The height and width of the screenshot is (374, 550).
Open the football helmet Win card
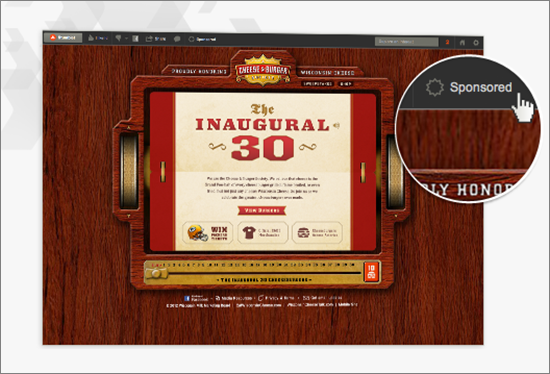[x=208, y=233]
